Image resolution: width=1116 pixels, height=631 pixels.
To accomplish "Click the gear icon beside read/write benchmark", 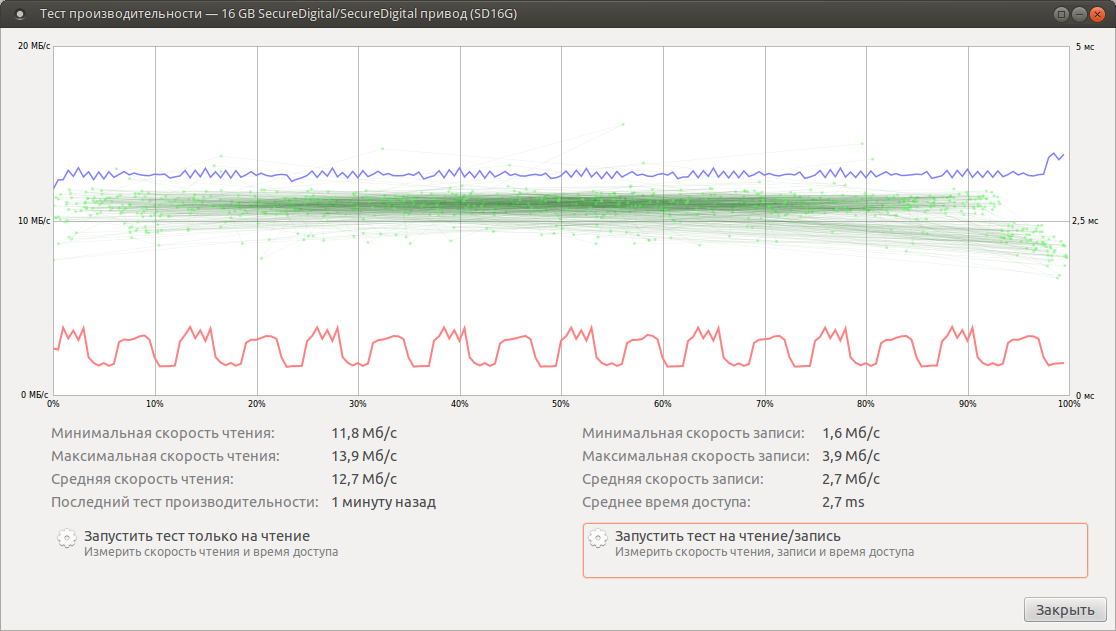I will click(x=598, y=538).
